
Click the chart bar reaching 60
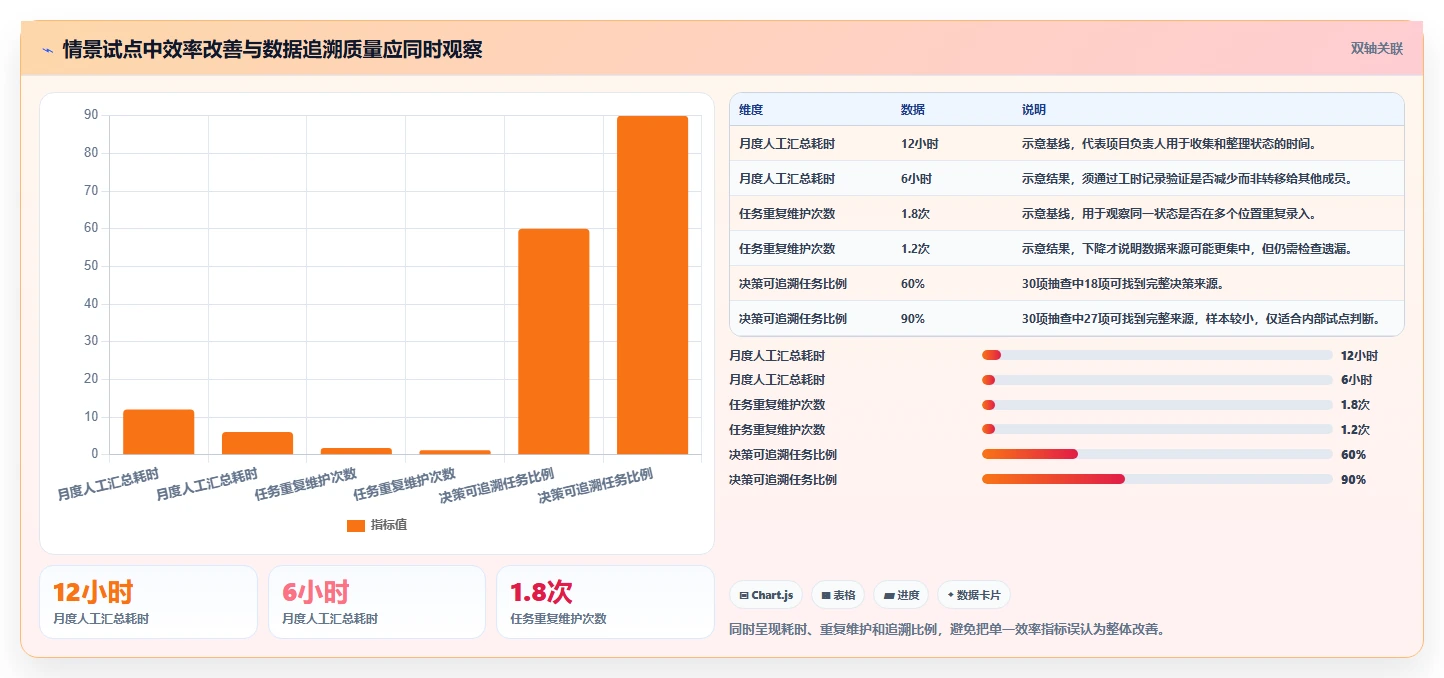tap(553, 341)
